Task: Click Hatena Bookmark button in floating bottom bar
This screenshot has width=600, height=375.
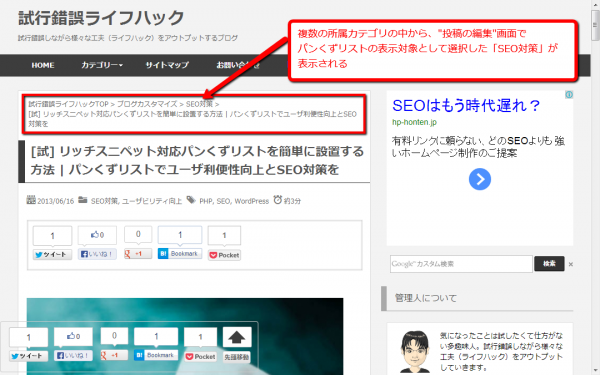Action: pyautogui.click(x=156, y=355)
